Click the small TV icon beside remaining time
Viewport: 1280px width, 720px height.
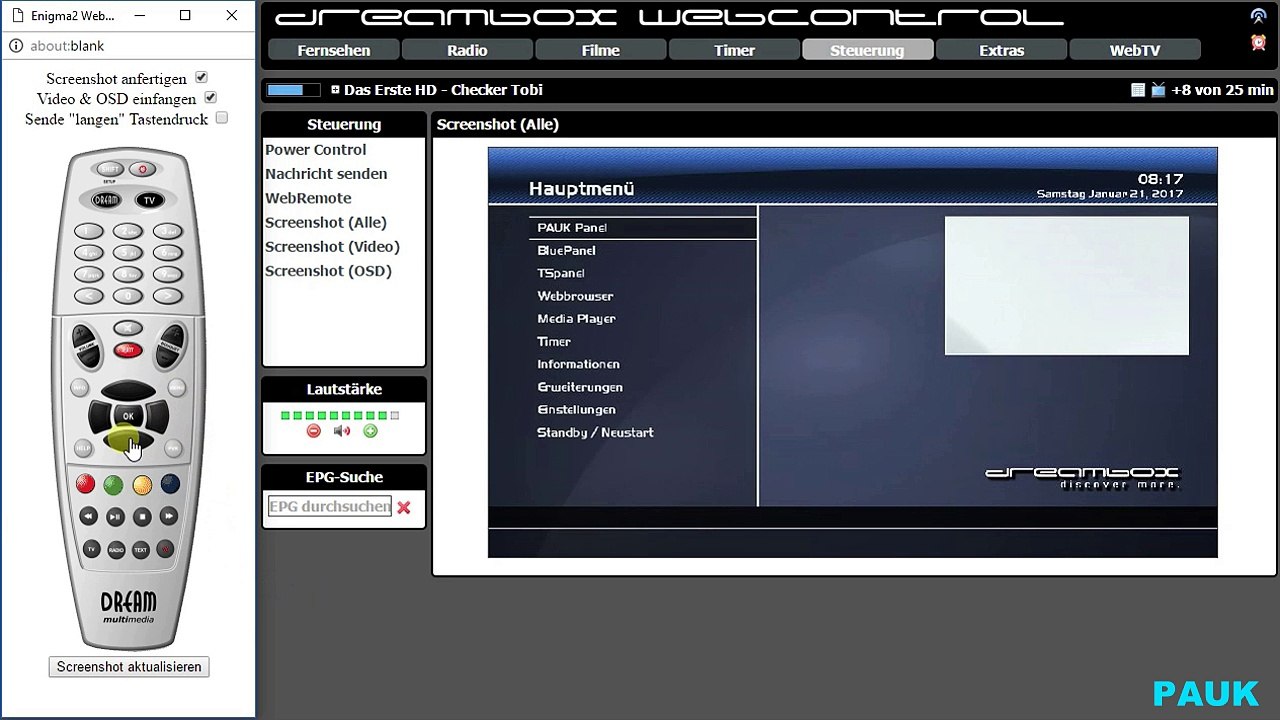click(1158, 90)
